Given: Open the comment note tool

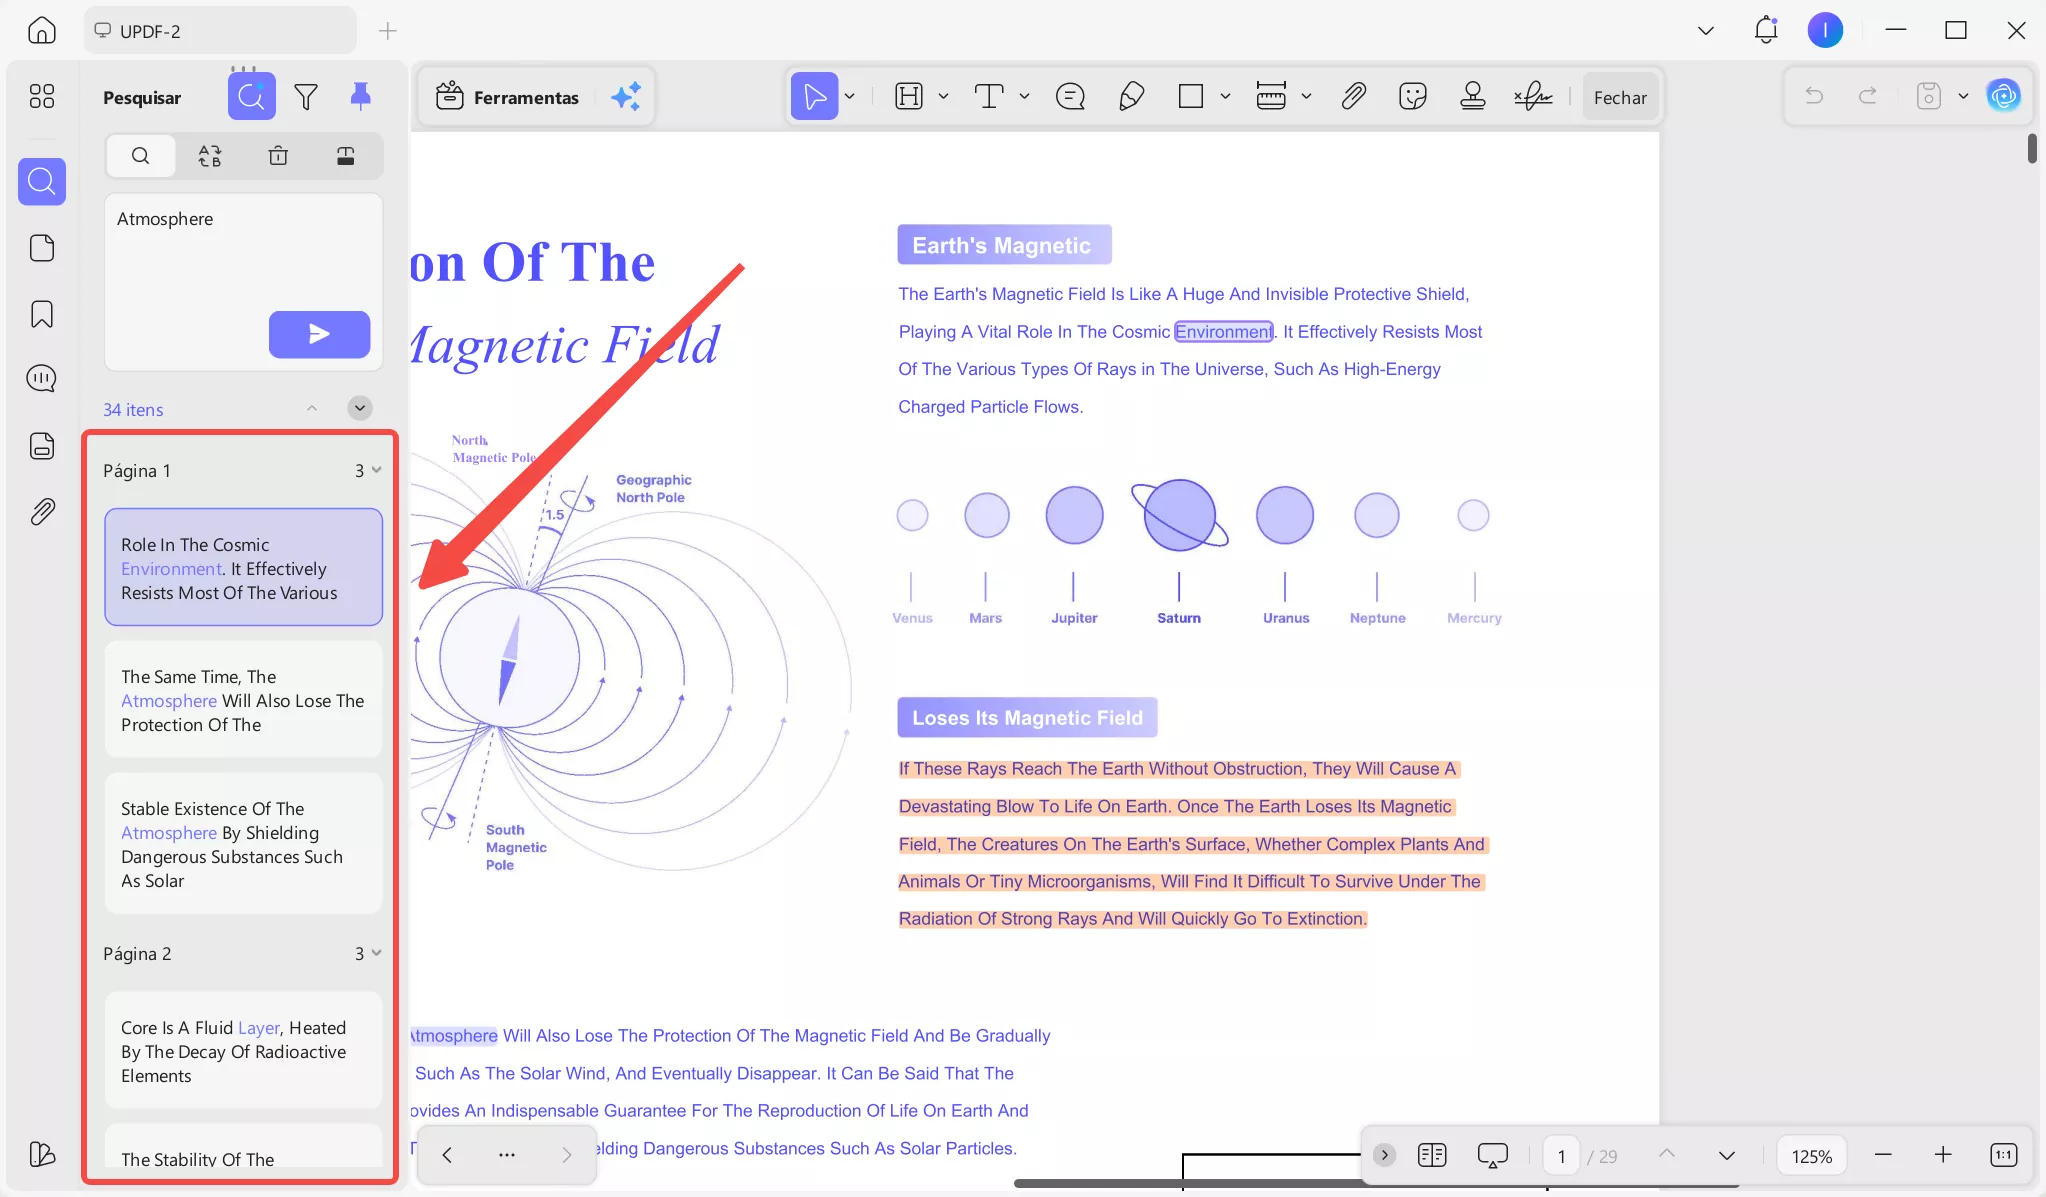Looking at the screenshot, I should tap(1070, 97).
